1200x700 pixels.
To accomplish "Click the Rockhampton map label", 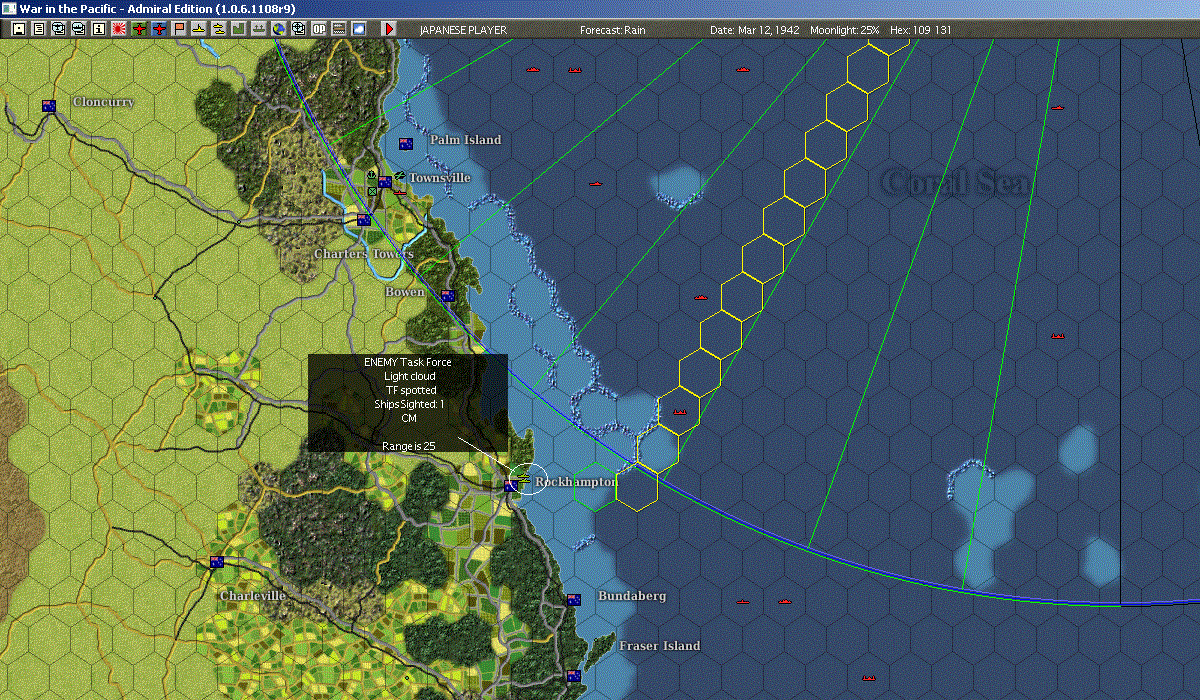I will point(576,482).
